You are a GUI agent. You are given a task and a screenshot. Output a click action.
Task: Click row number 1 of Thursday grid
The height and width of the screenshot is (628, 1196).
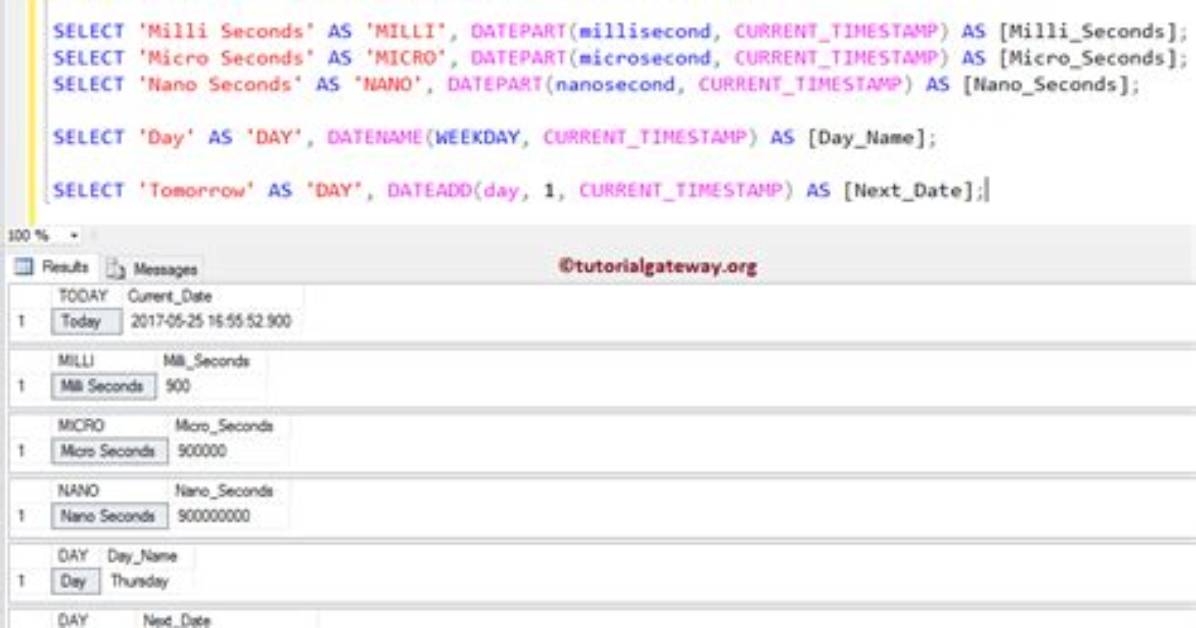tap(22, 581)
